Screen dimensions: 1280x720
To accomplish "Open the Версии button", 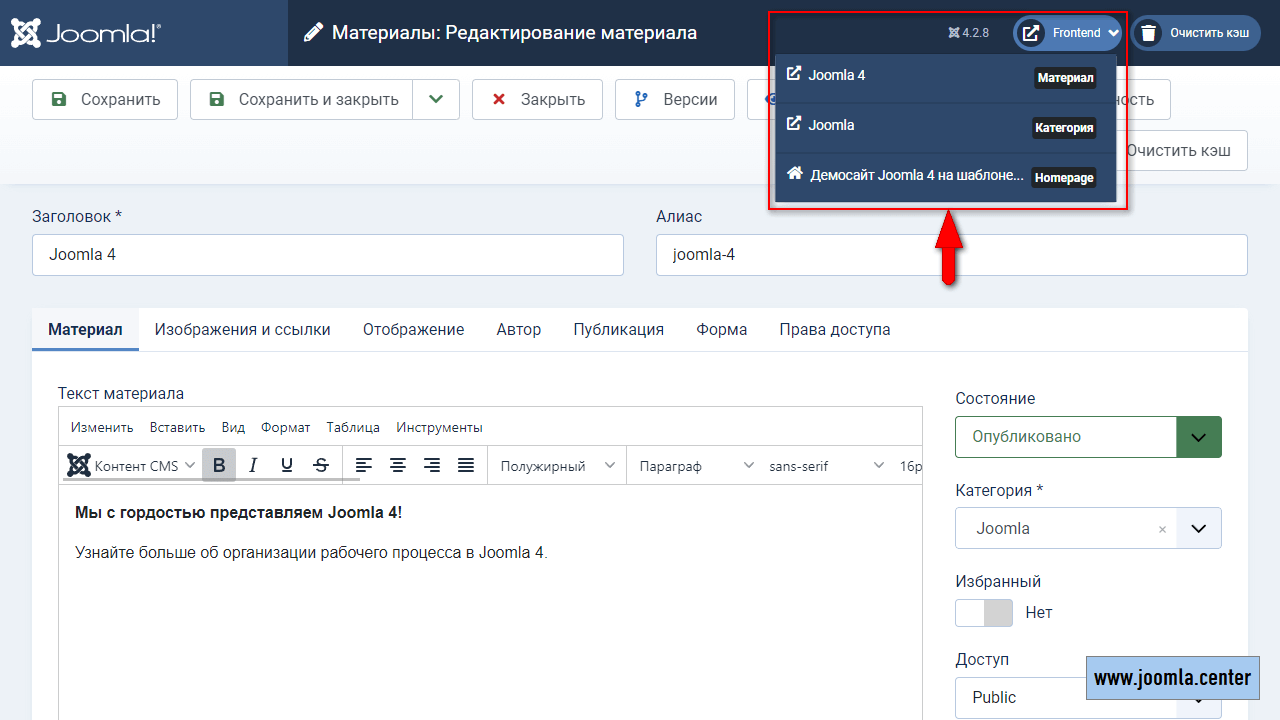I will pyautogui.click(x=675, y=99).
